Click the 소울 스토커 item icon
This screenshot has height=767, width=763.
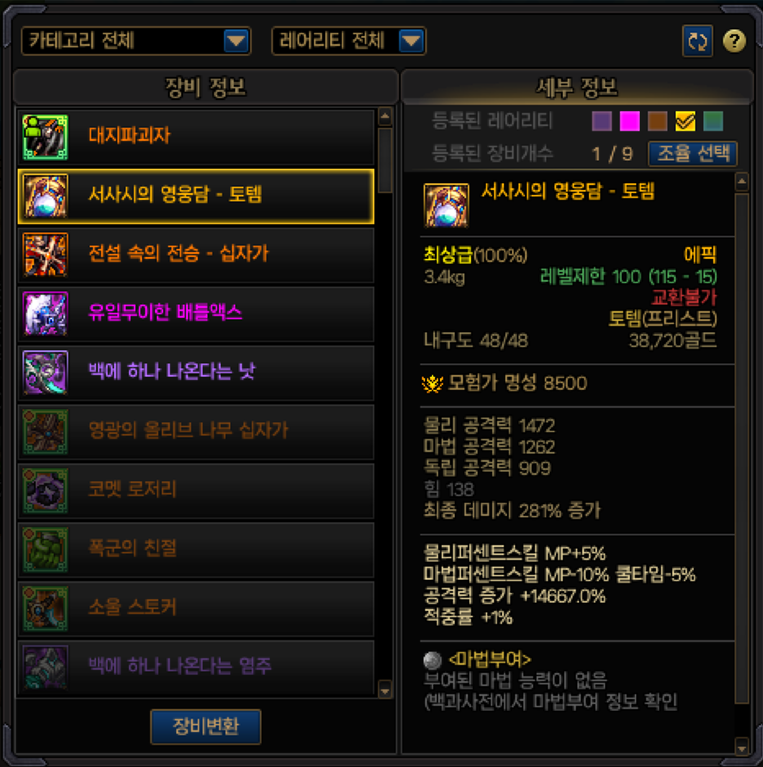point(45,609)
